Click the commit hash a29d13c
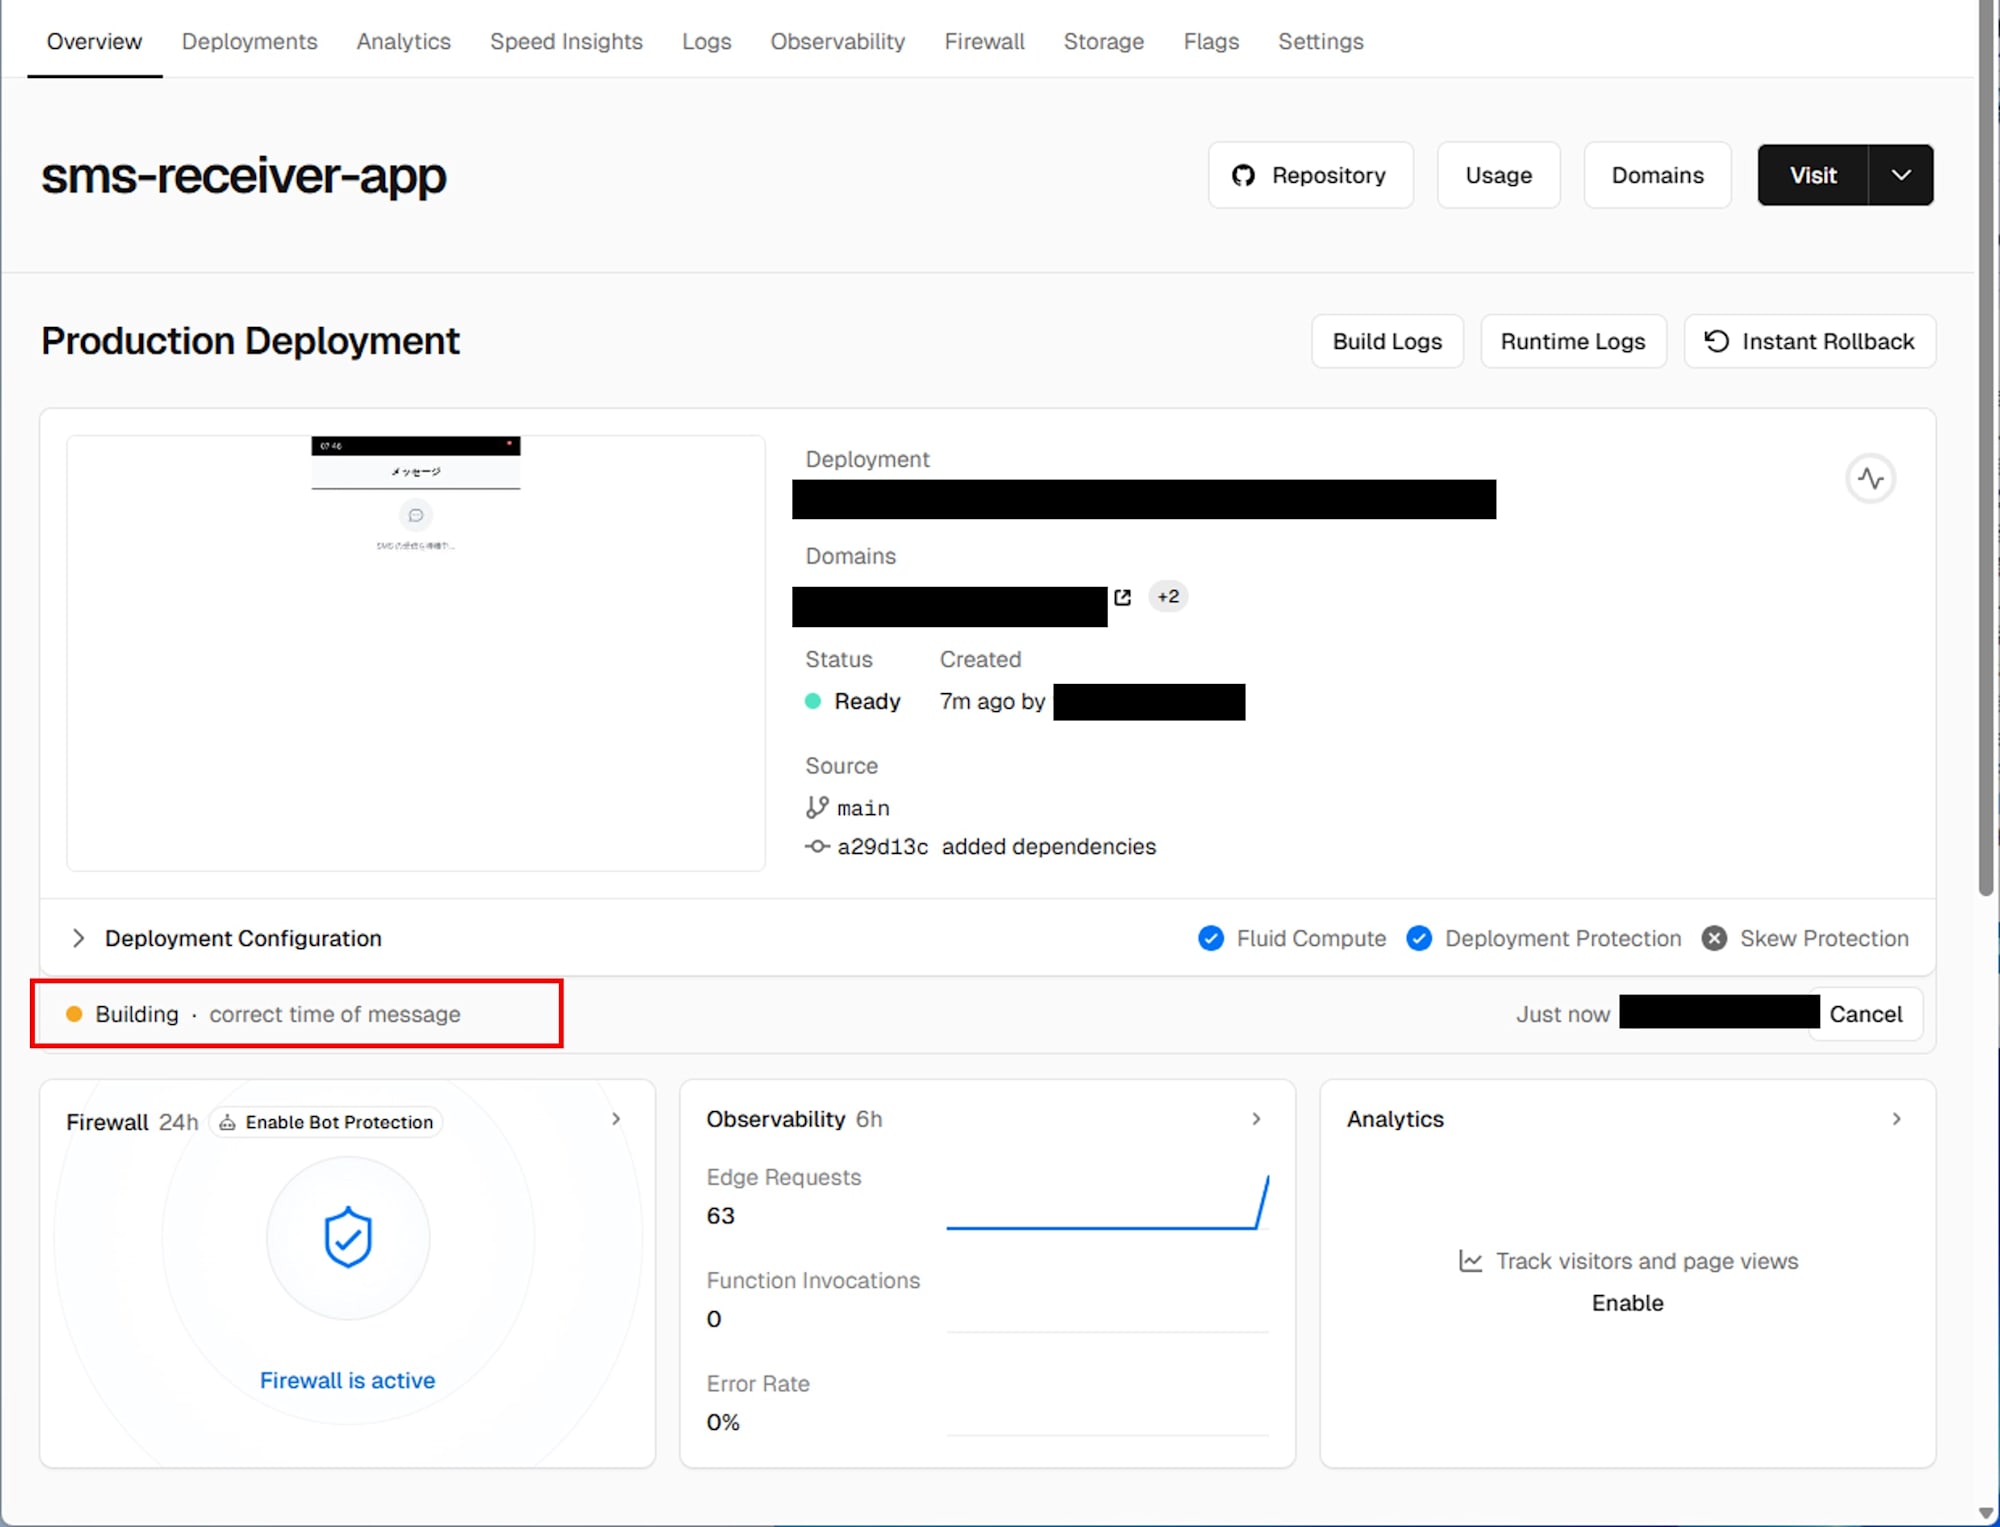 [882, 847]
